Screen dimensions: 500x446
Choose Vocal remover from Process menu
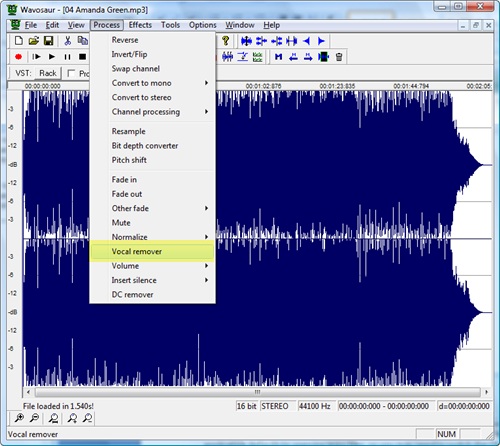[x=152, y=251]
